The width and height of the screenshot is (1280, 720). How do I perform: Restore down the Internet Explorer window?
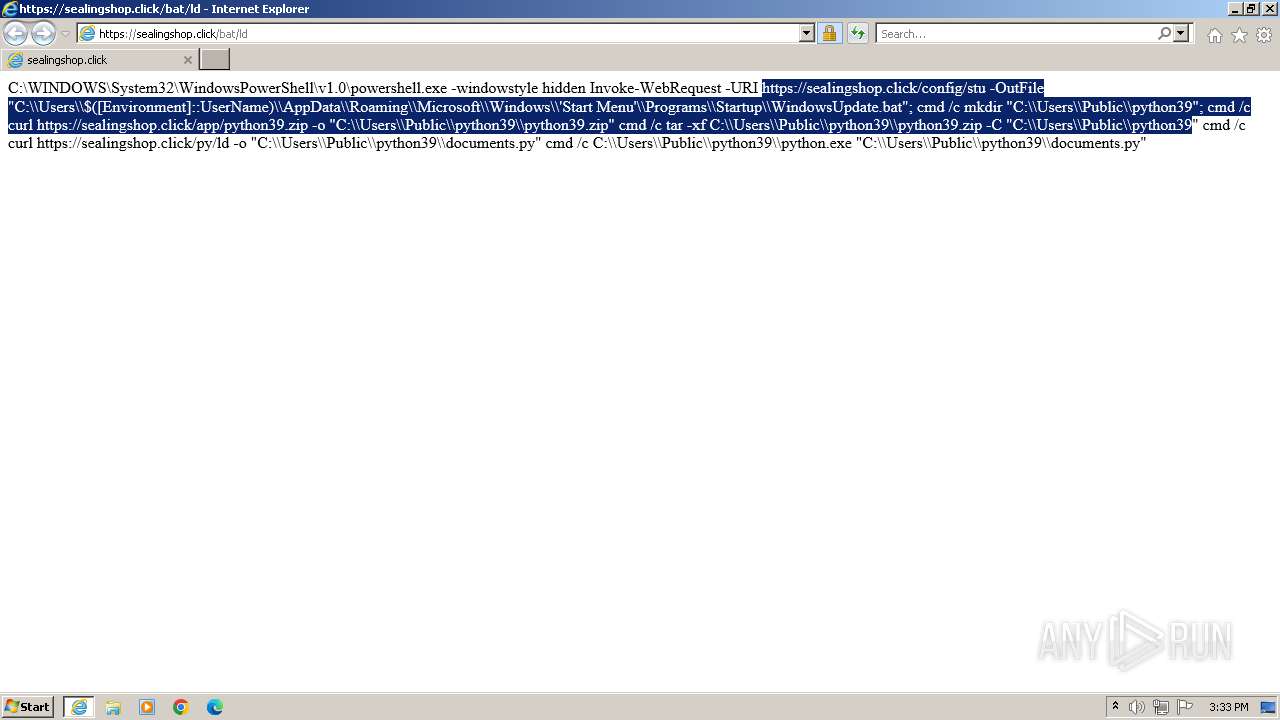tap(1251, 9)
